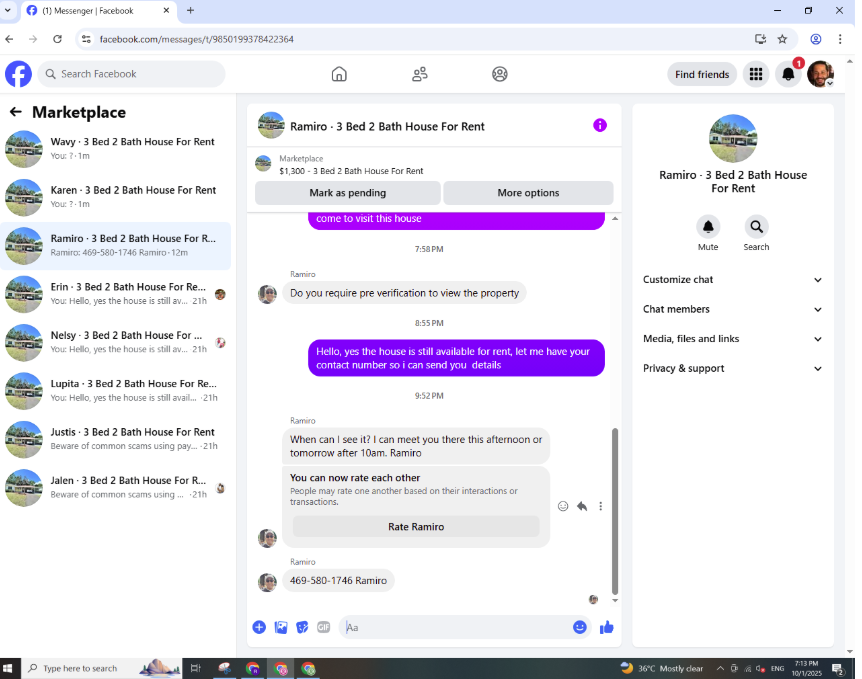Open the account profile picture menu
The image size is (862, 679).
coord(820,74)
